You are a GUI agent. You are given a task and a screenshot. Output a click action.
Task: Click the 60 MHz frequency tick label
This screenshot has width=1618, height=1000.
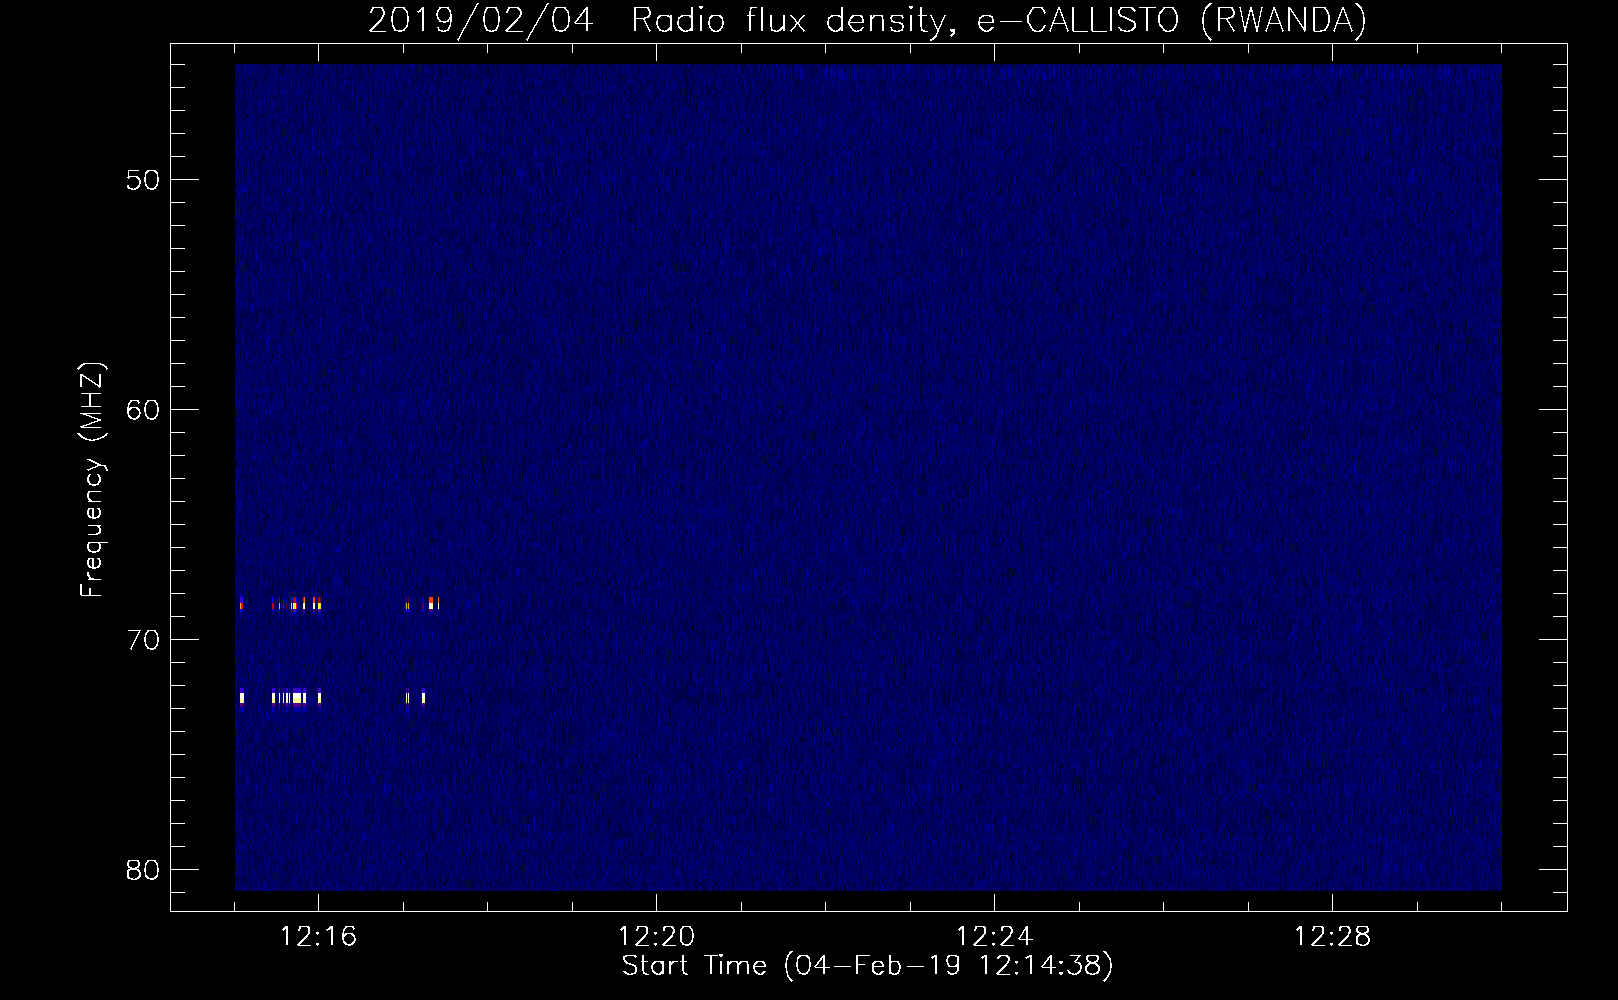click(143, 410)
